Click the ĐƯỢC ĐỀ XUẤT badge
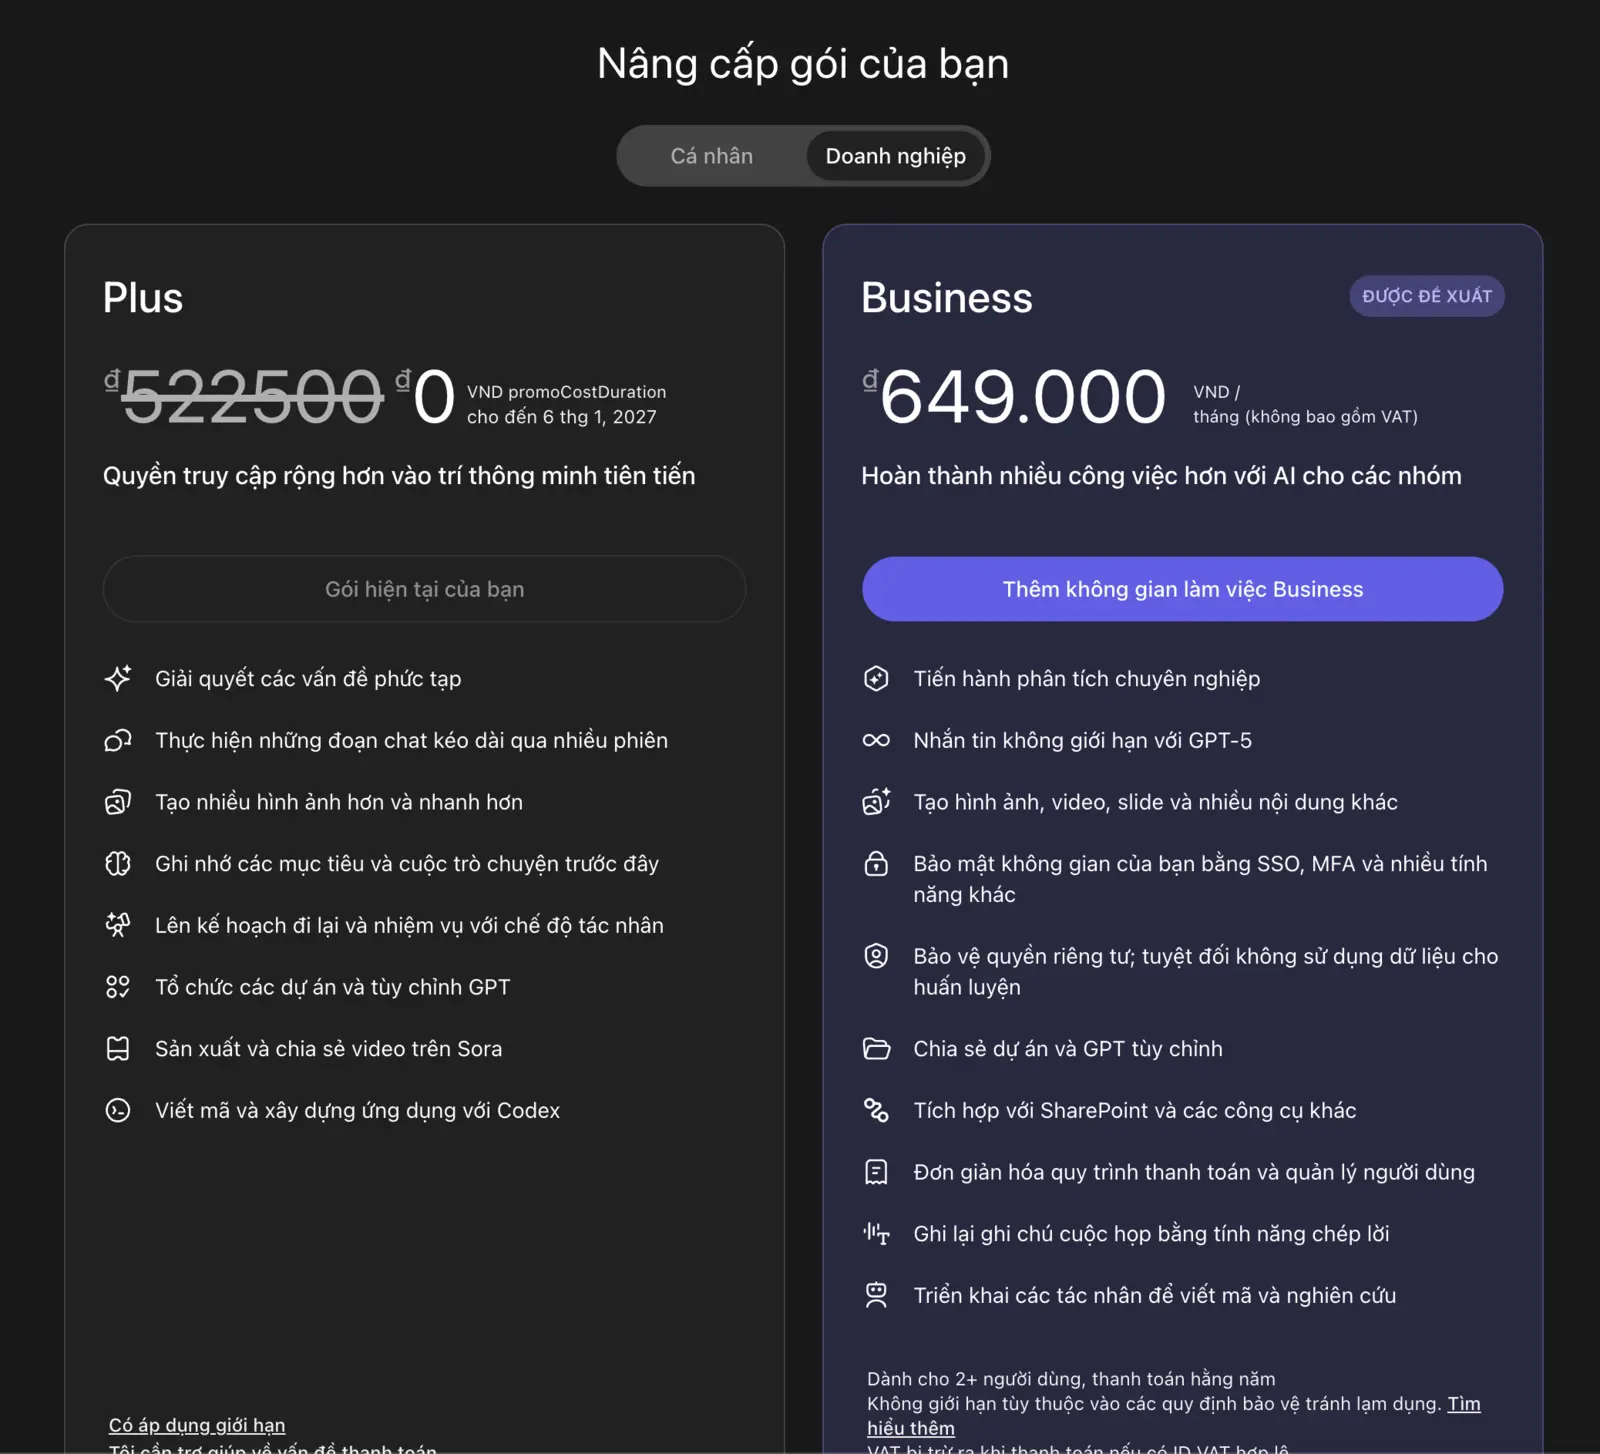This screenshot has width=1600, height=1454. (x=1426, y=296)
